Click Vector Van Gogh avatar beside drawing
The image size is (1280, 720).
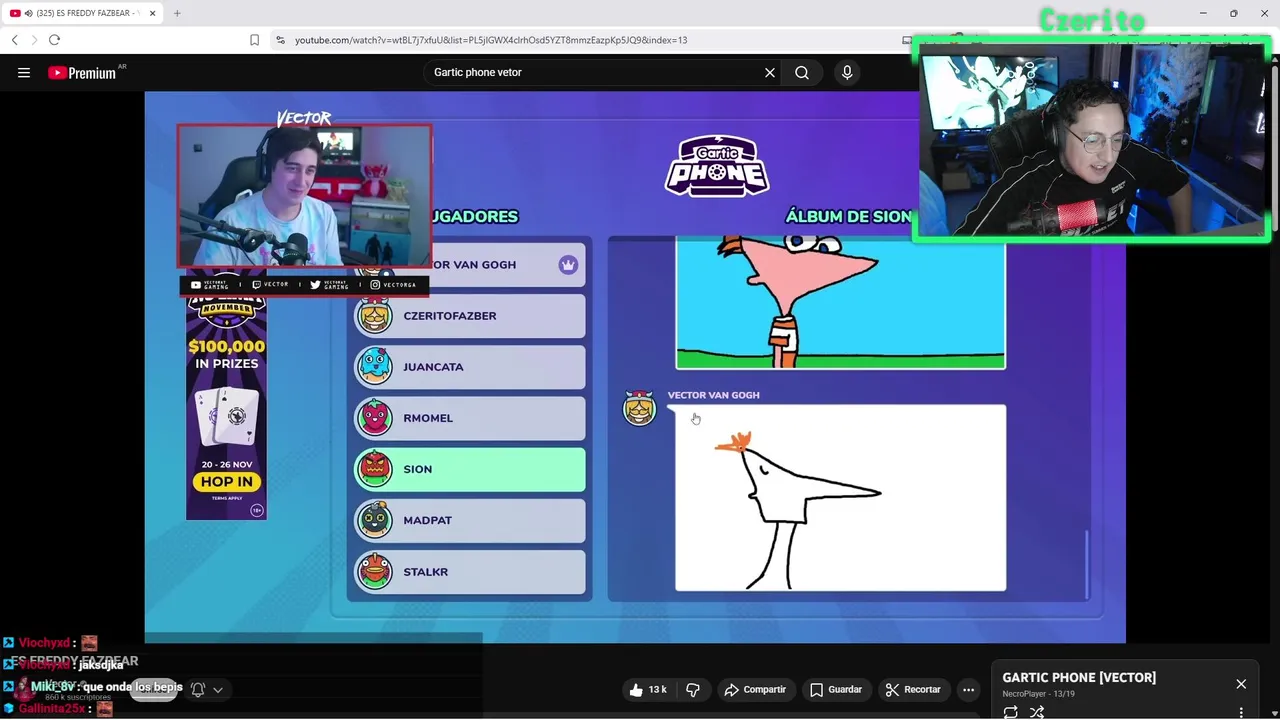639,408
